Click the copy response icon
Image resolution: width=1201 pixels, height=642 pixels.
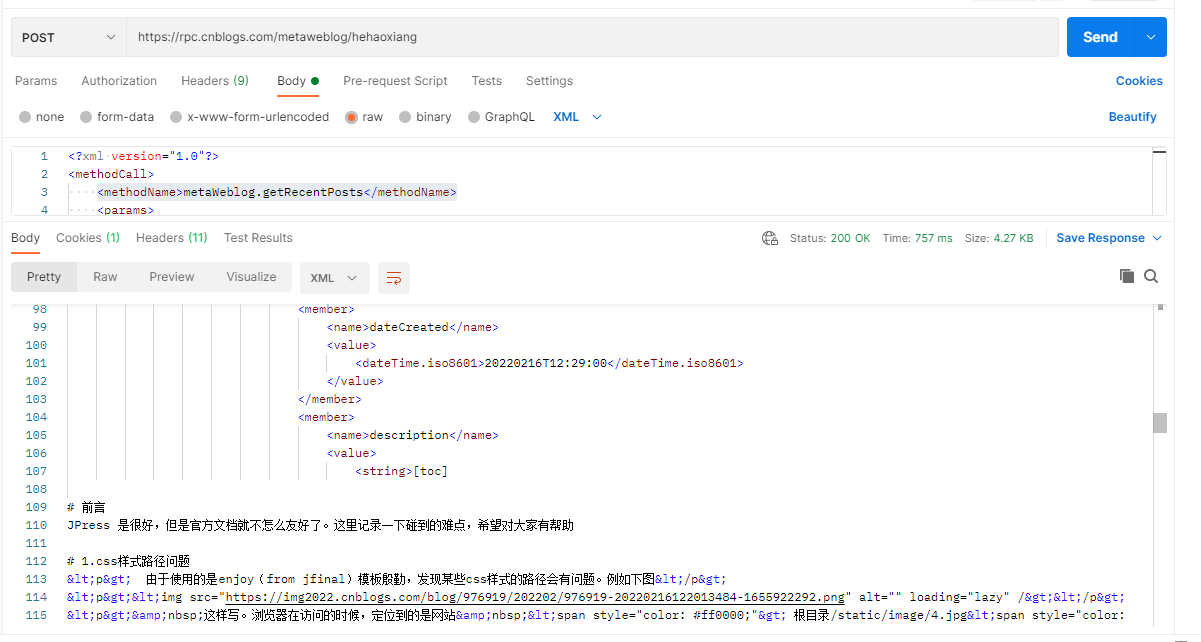[1127, 277]
